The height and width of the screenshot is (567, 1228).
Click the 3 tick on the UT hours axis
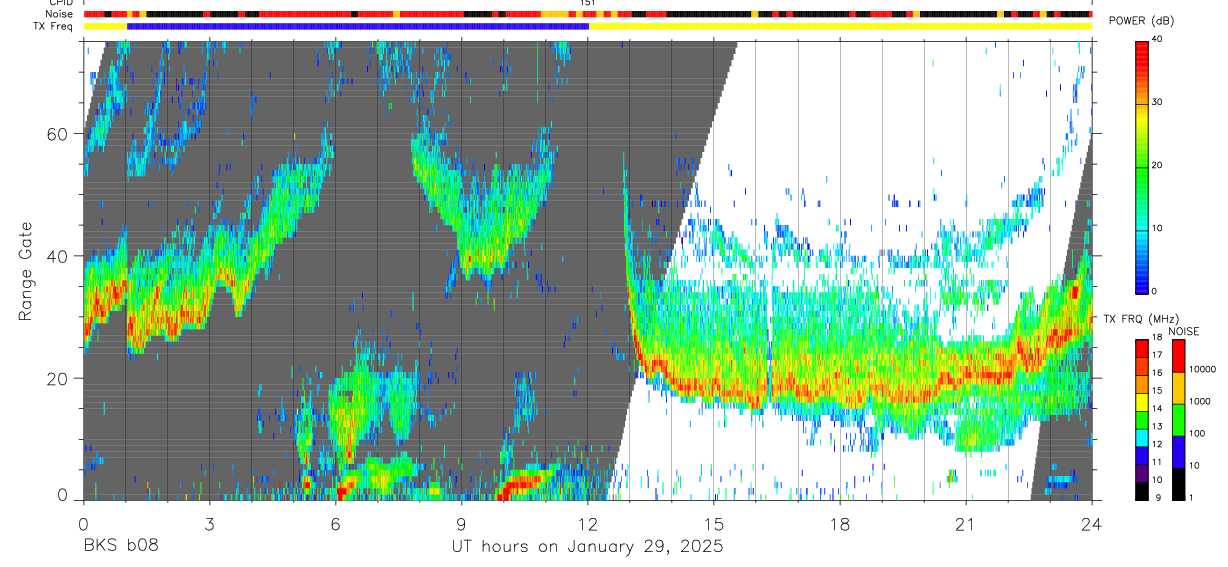coord(209,524)
